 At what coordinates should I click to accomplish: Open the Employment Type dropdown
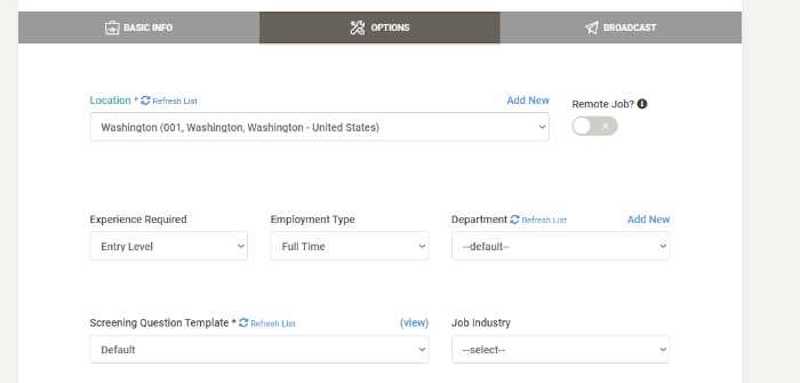[349, 246]
